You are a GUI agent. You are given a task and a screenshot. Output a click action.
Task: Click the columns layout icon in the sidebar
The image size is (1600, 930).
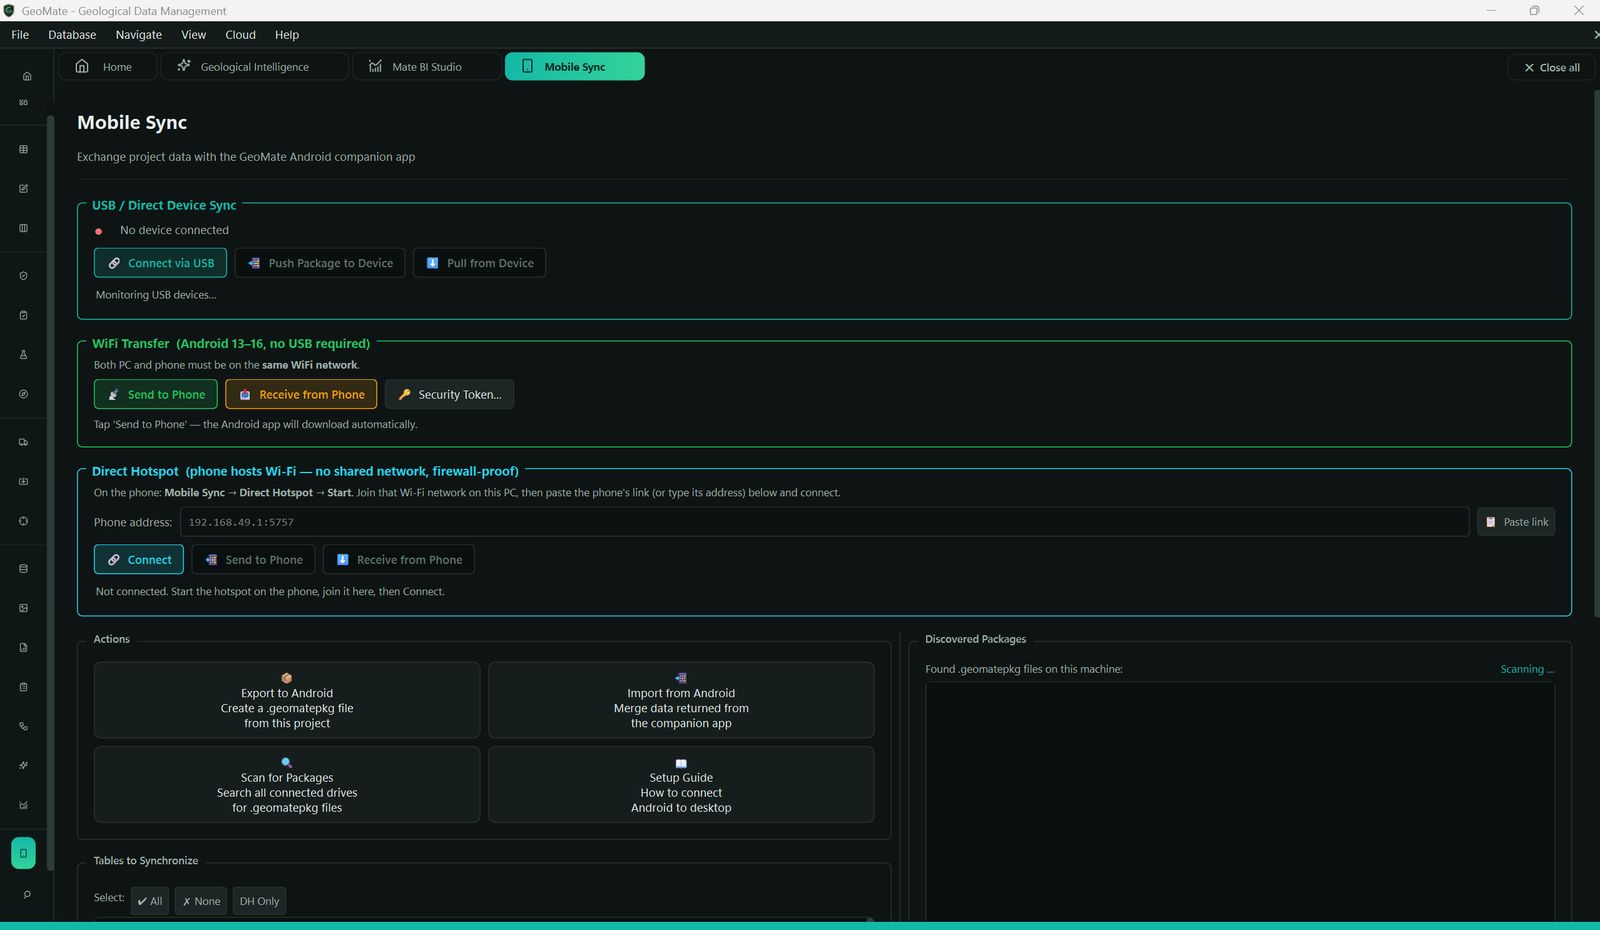(x=23, y=228)
